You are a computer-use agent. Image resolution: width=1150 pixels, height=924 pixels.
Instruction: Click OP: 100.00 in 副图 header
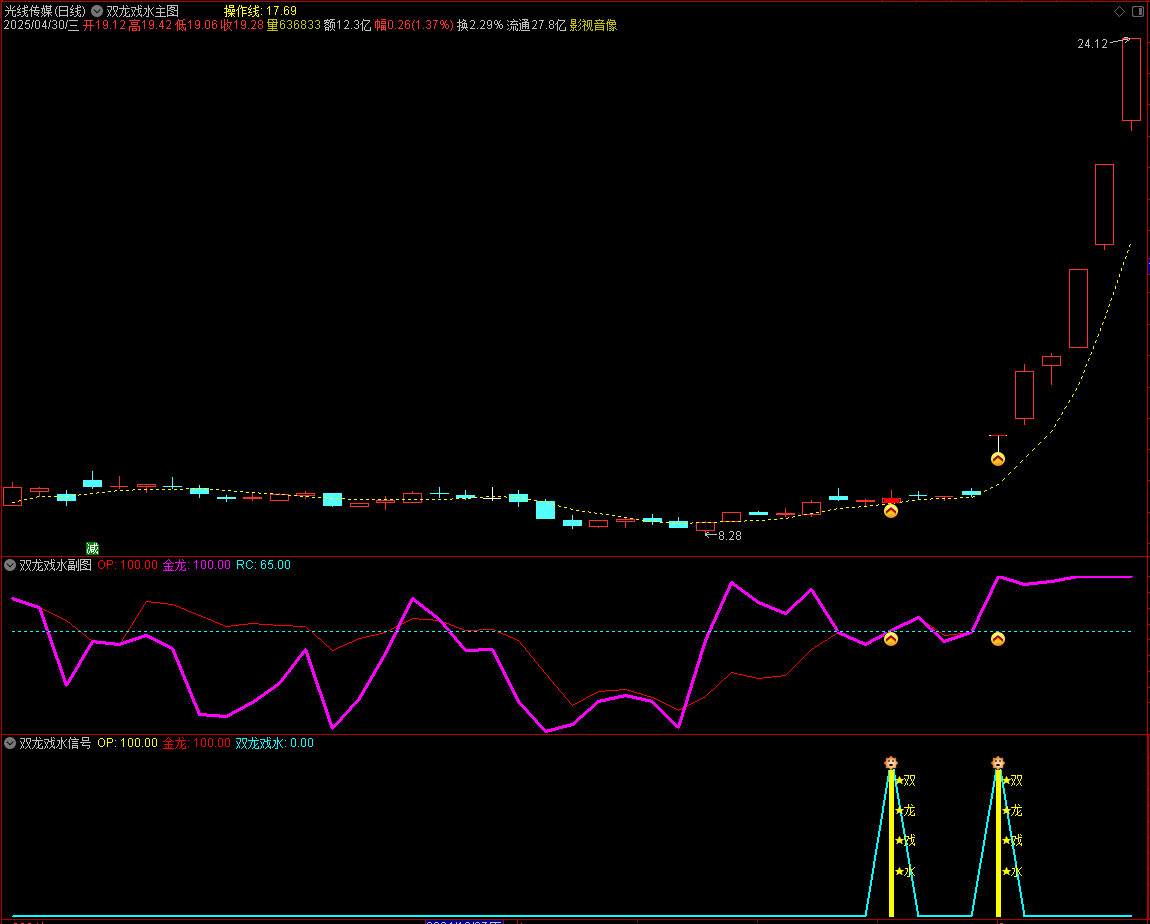[127, 565]
